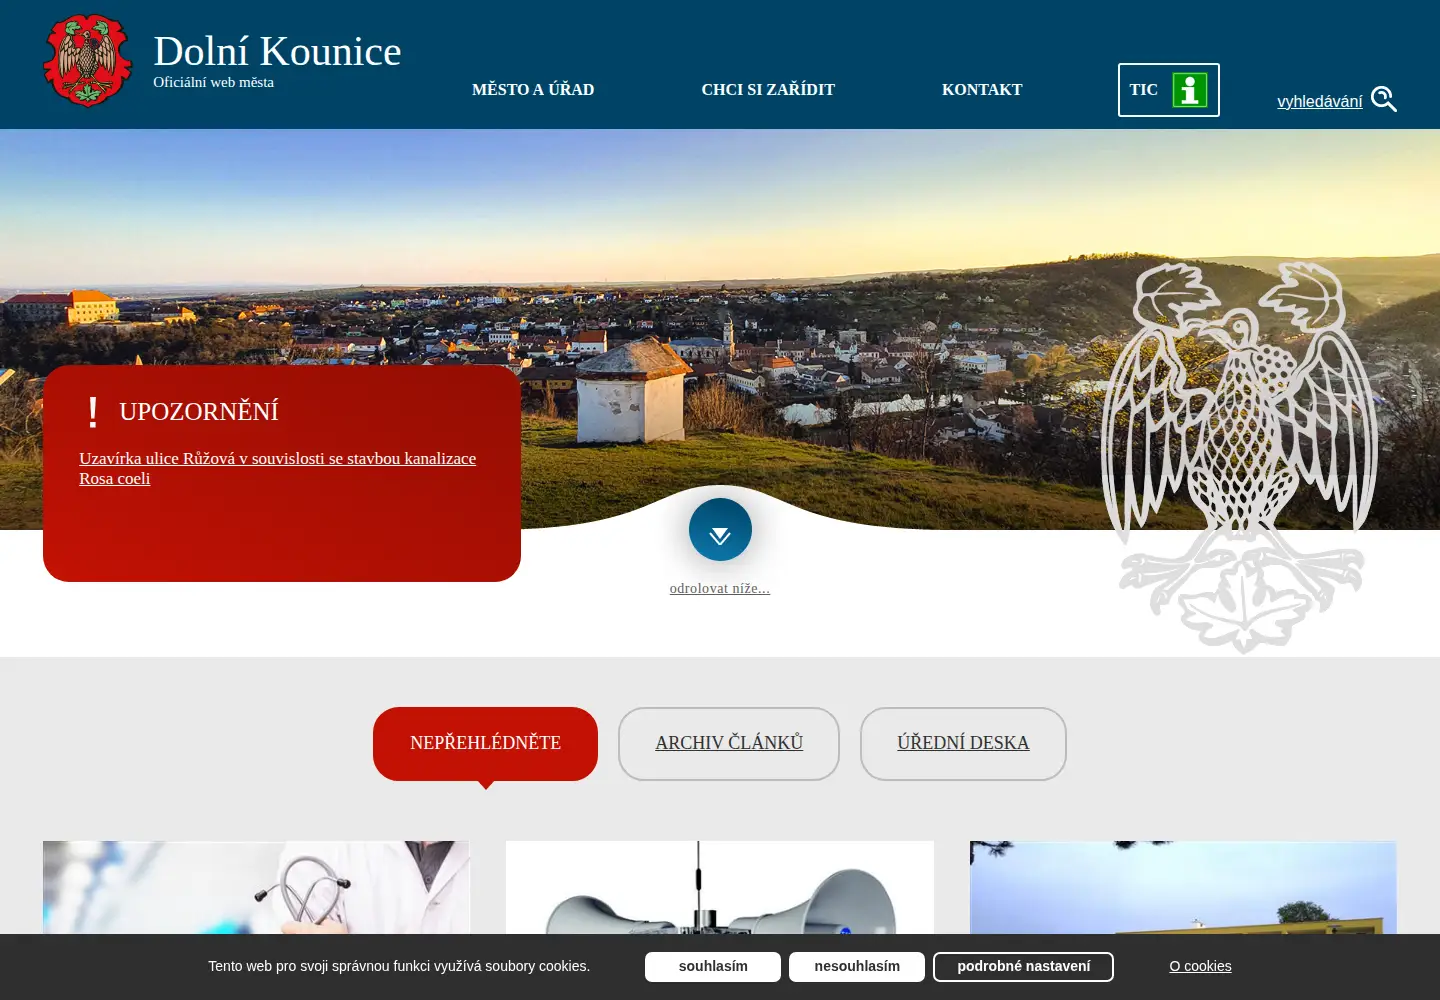Open the KONTAKT menu item
This screenshot has height=1000, width=1440.
pyautogui.click(x=982, y=90)
